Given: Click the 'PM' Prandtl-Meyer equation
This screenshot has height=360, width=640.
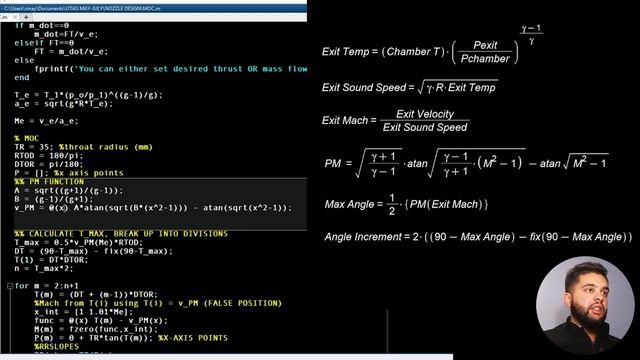Looking at the screenshot, I should pos(467,163).
